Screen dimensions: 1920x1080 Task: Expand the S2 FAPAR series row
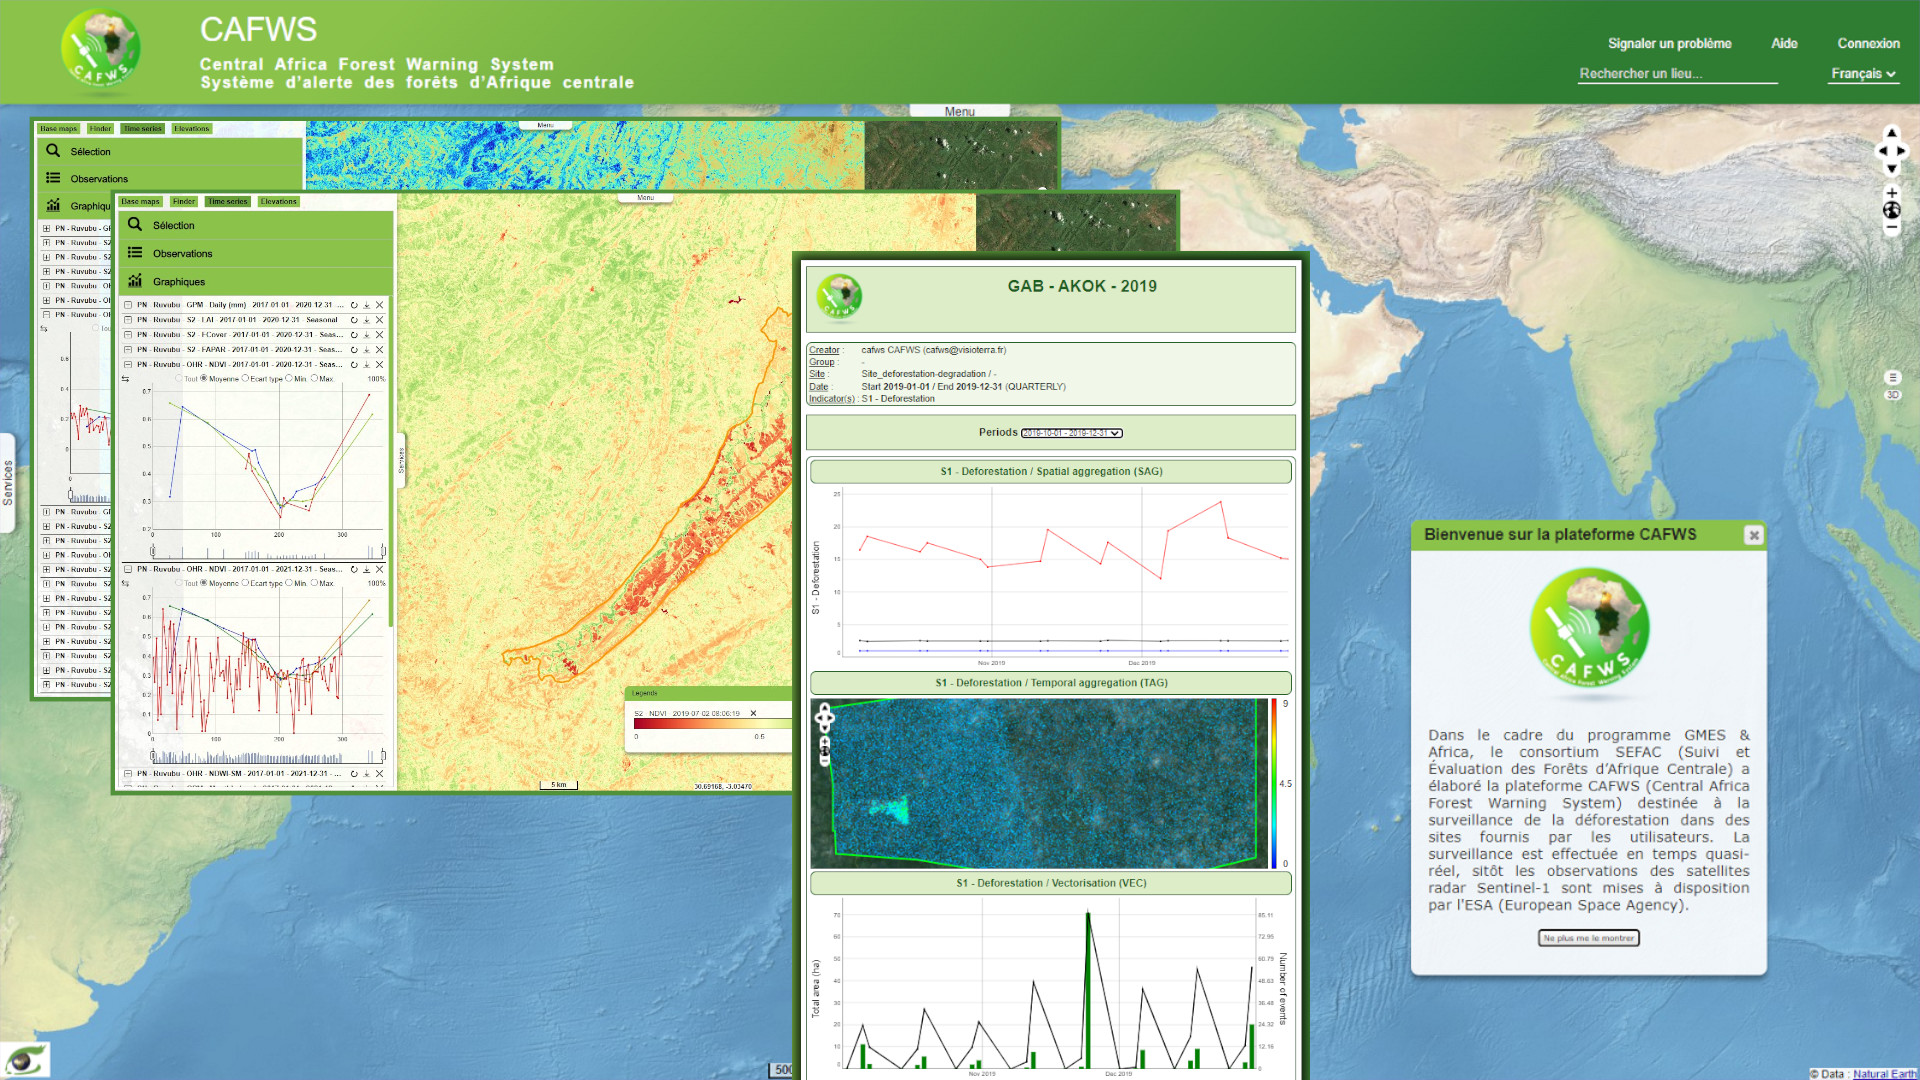pos(128,350)
